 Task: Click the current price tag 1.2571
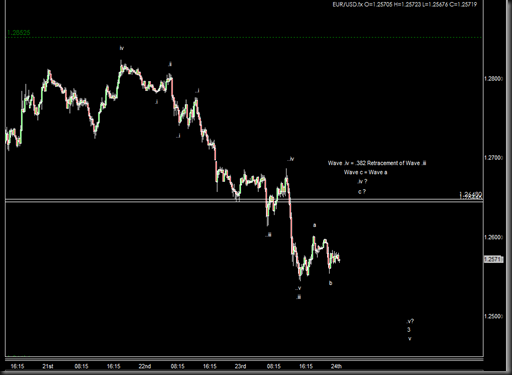[x=494, y=259]
